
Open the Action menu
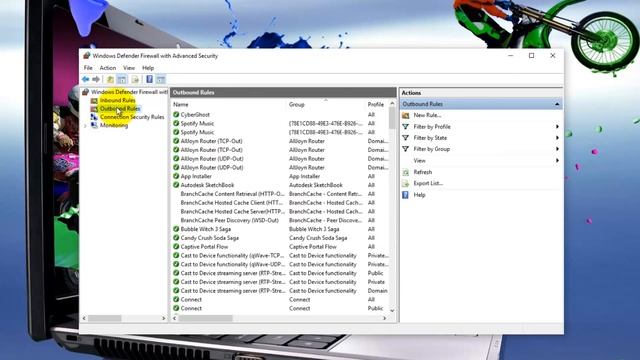tap(108, 68)
